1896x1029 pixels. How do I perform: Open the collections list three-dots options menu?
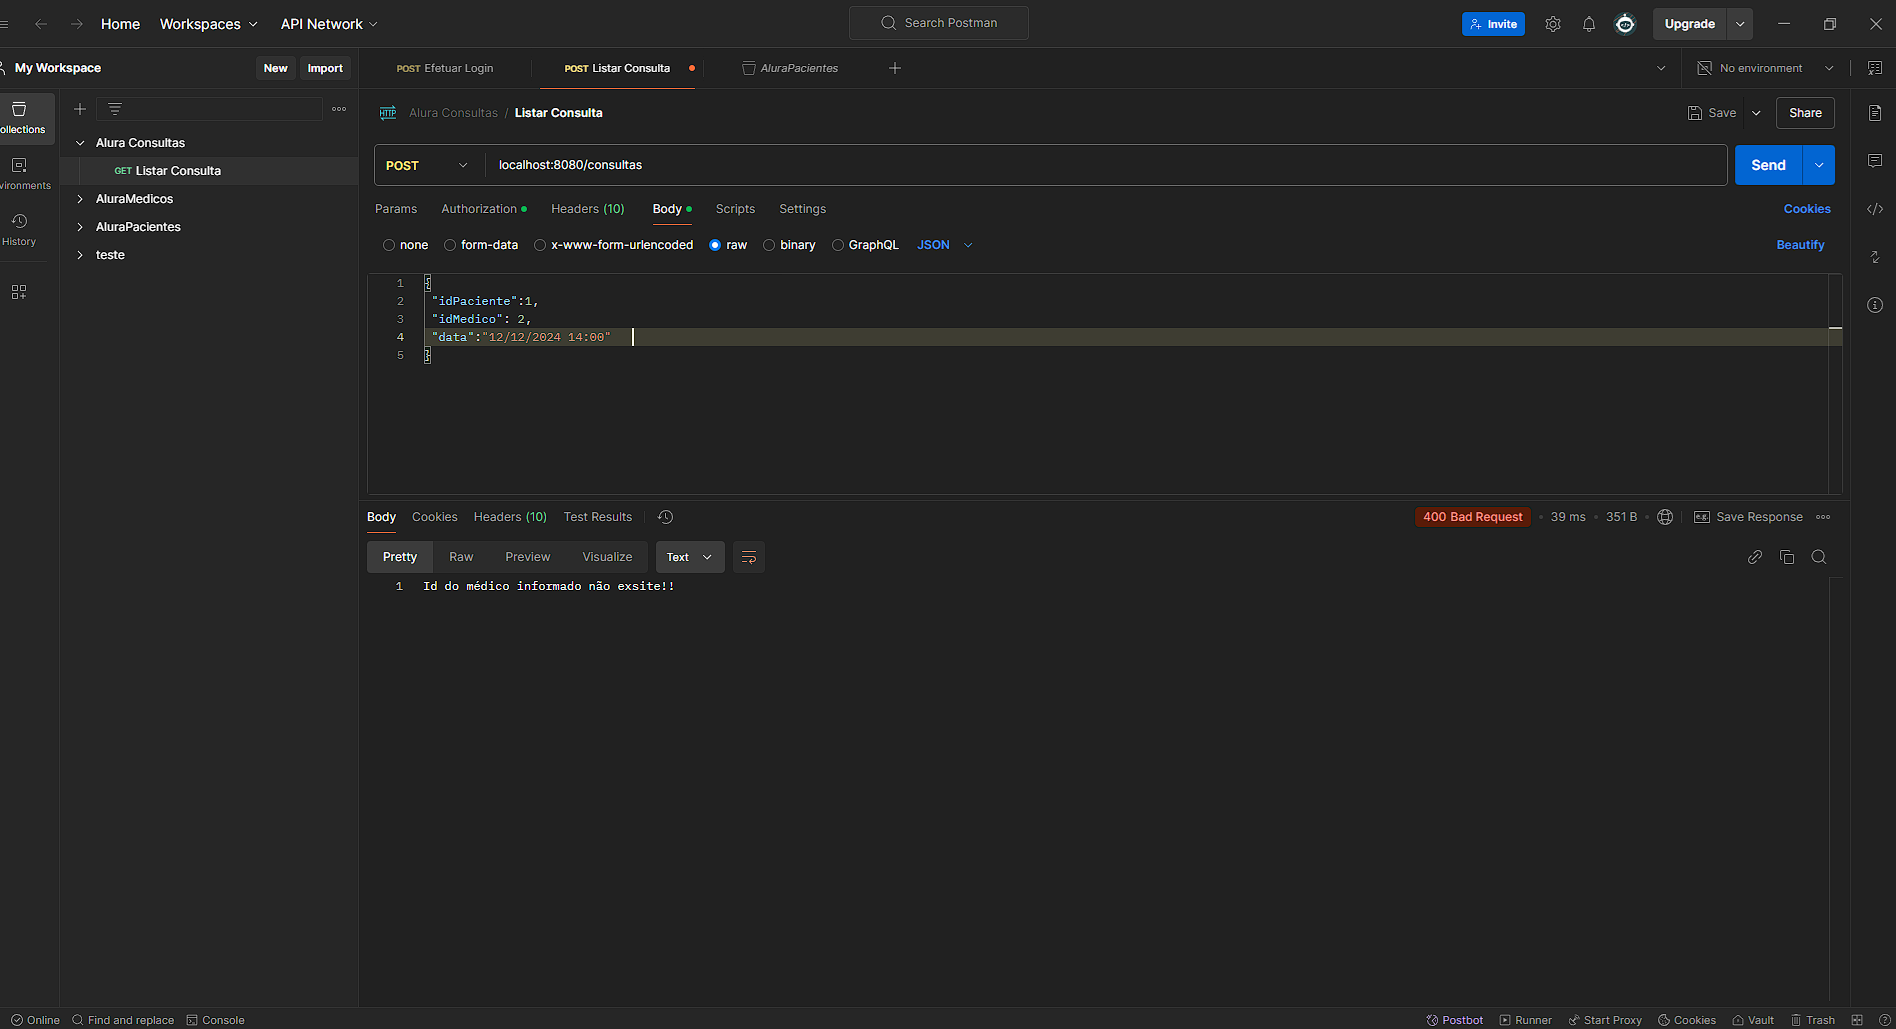pyautogui.click(x=339, y=109)
